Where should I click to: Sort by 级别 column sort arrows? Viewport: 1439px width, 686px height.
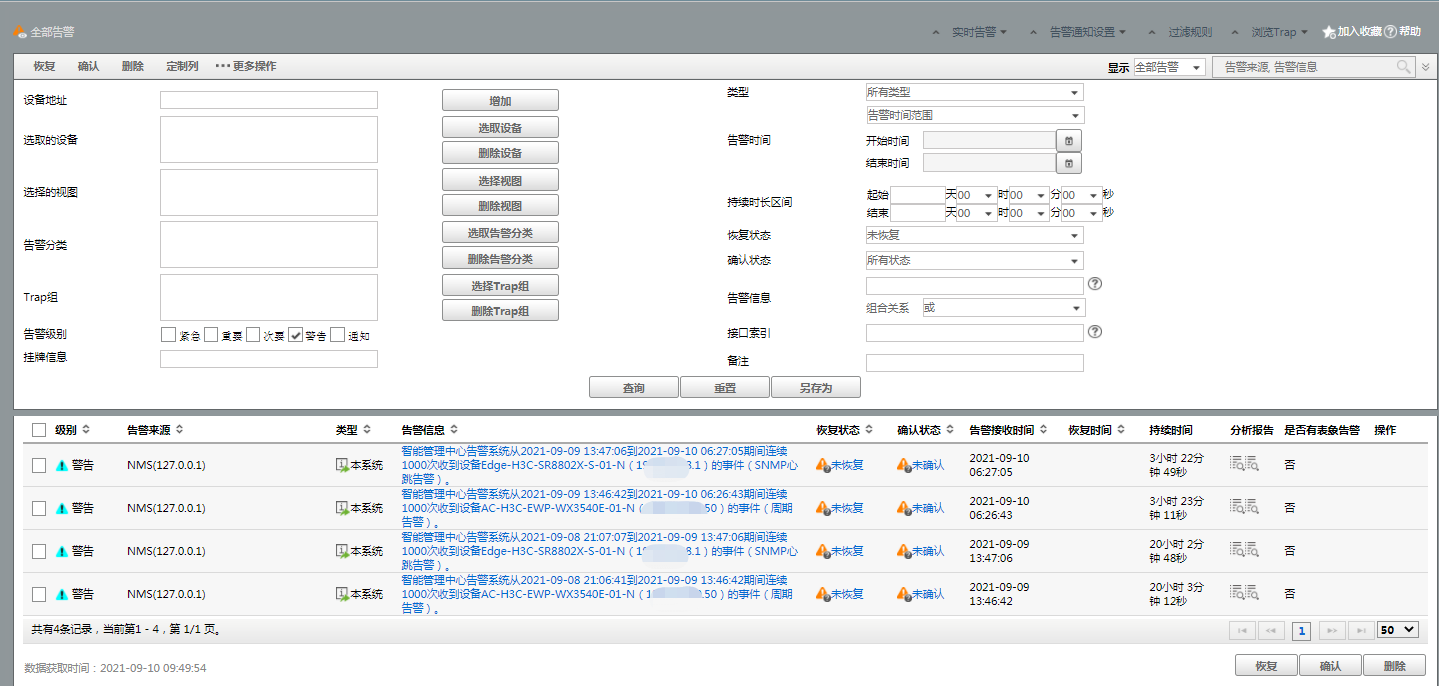[86, 430]
